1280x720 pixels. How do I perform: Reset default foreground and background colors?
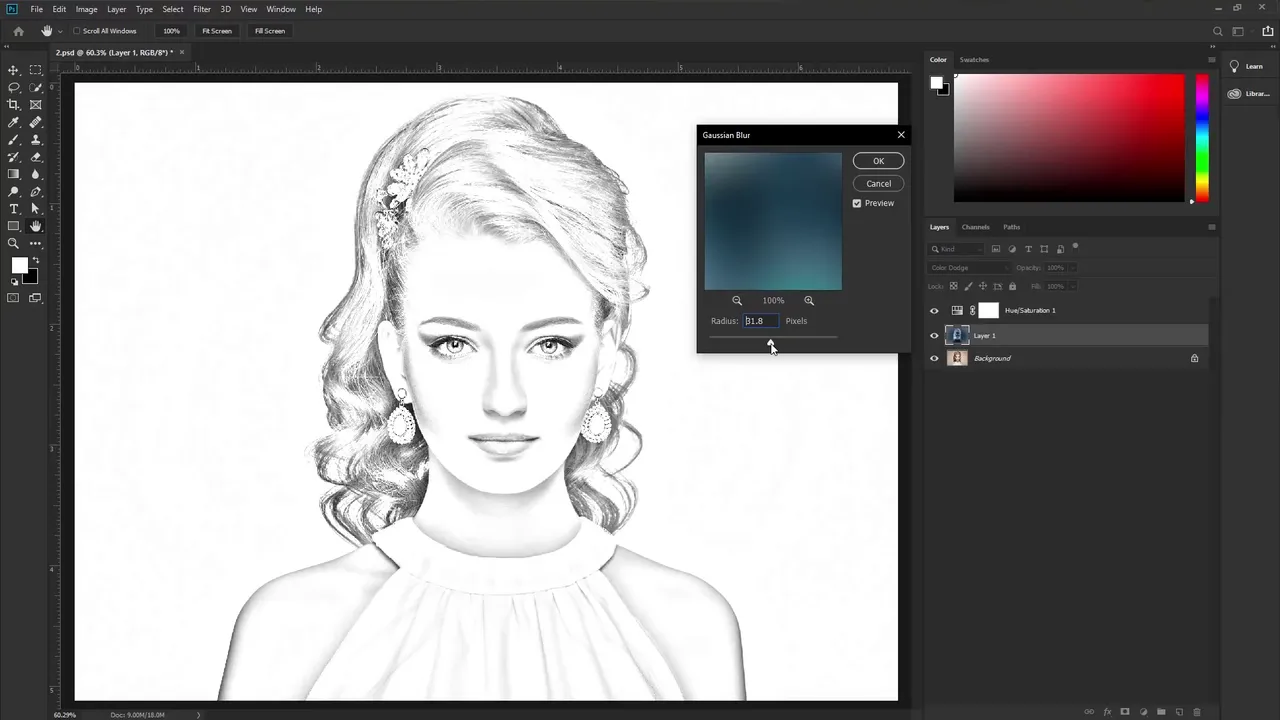click(x=14, y=282)
